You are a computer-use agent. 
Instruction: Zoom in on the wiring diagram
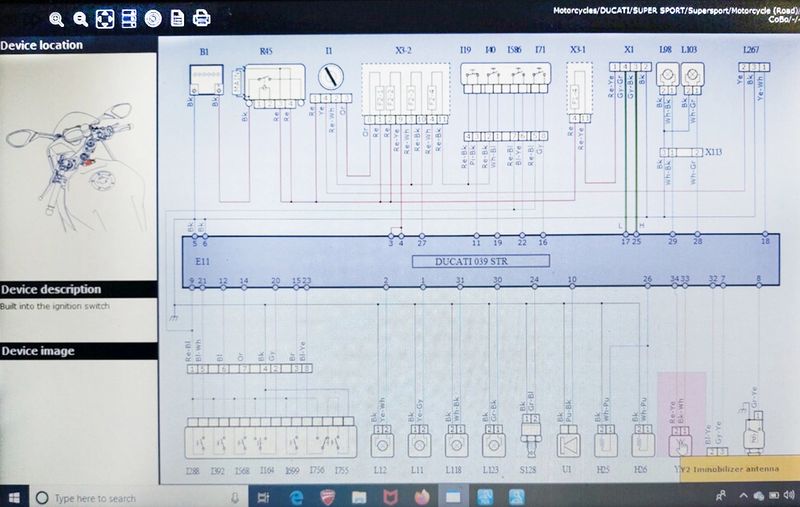(57, 19)
